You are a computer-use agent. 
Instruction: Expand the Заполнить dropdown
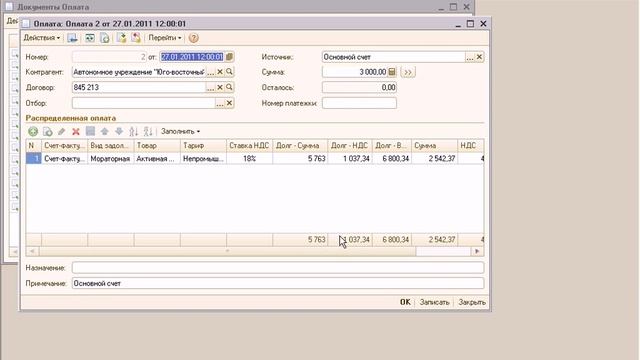point(180,131)
